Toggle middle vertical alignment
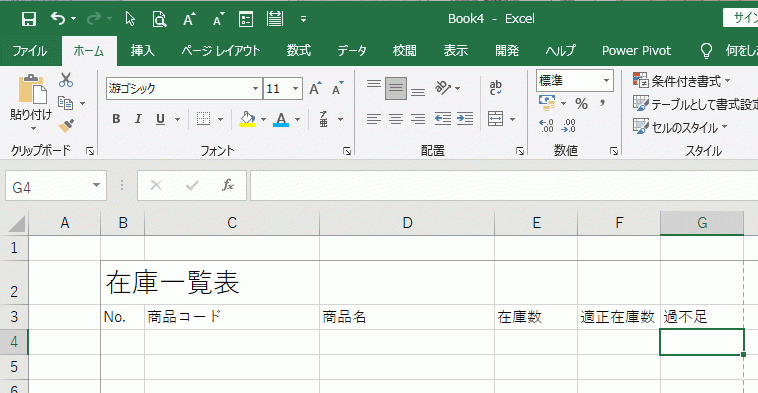Image resolution: width=758 pixels, height=393 pixels. [395, 88]
